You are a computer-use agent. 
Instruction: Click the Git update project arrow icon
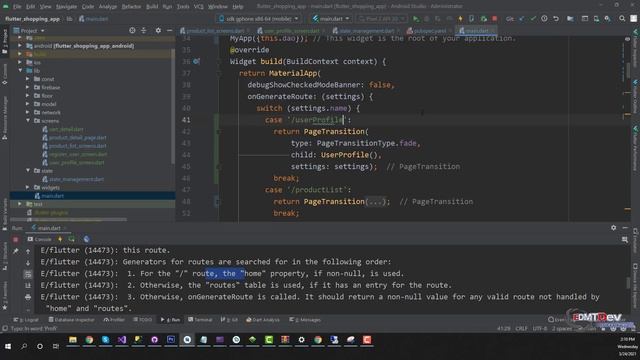(x=522, y=19)
